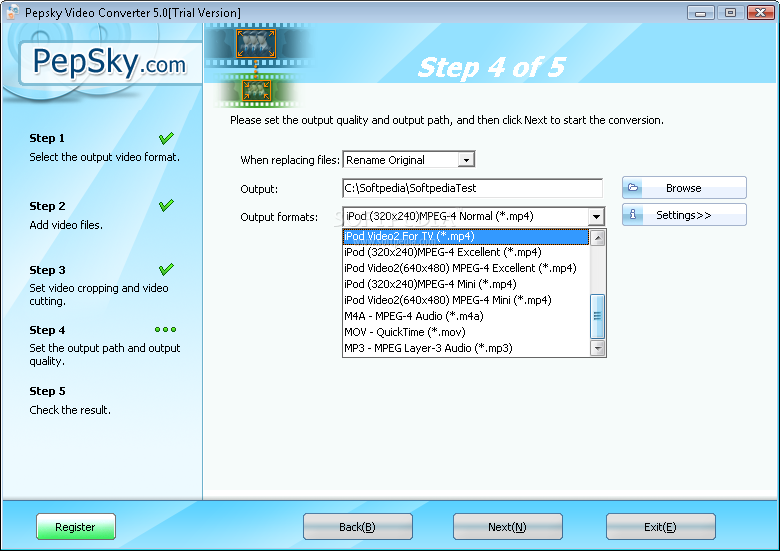
Task: Choose iPod Video2(640x480) MPEG-4 Excellent
Action: point(466,268)
